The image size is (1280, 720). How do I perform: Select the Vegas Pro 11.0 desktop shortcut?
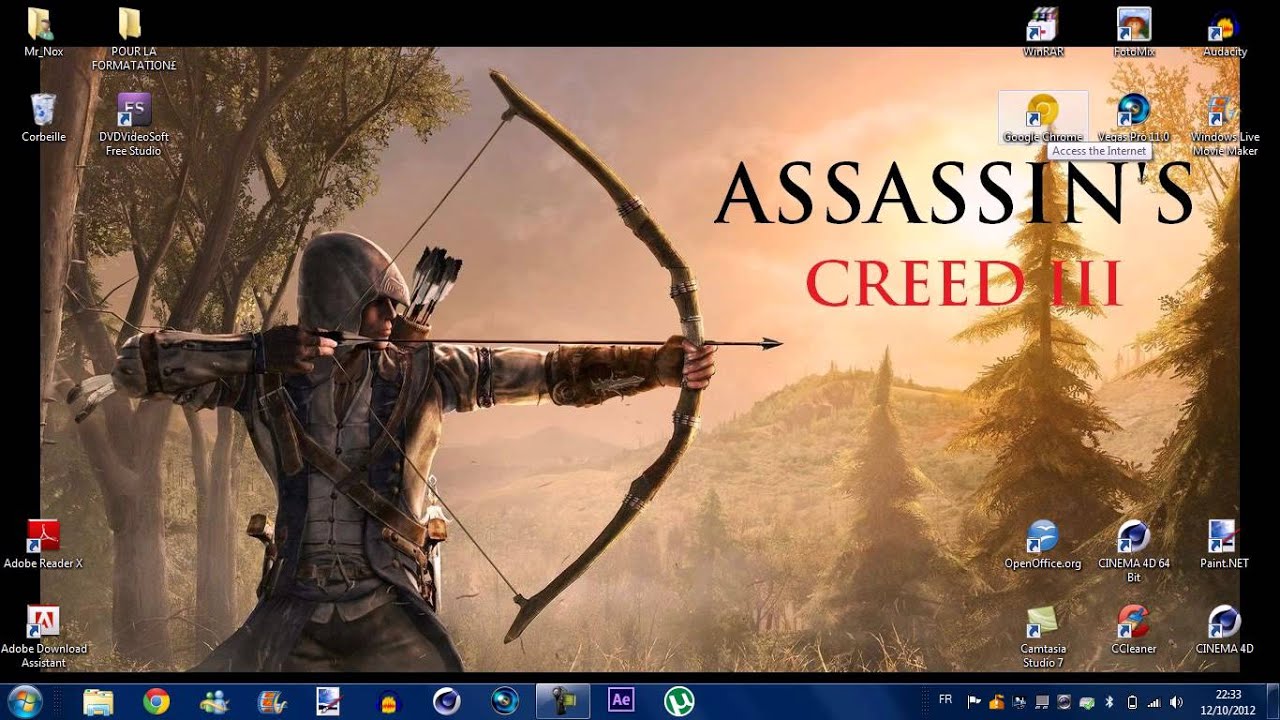click(1133, 118)
